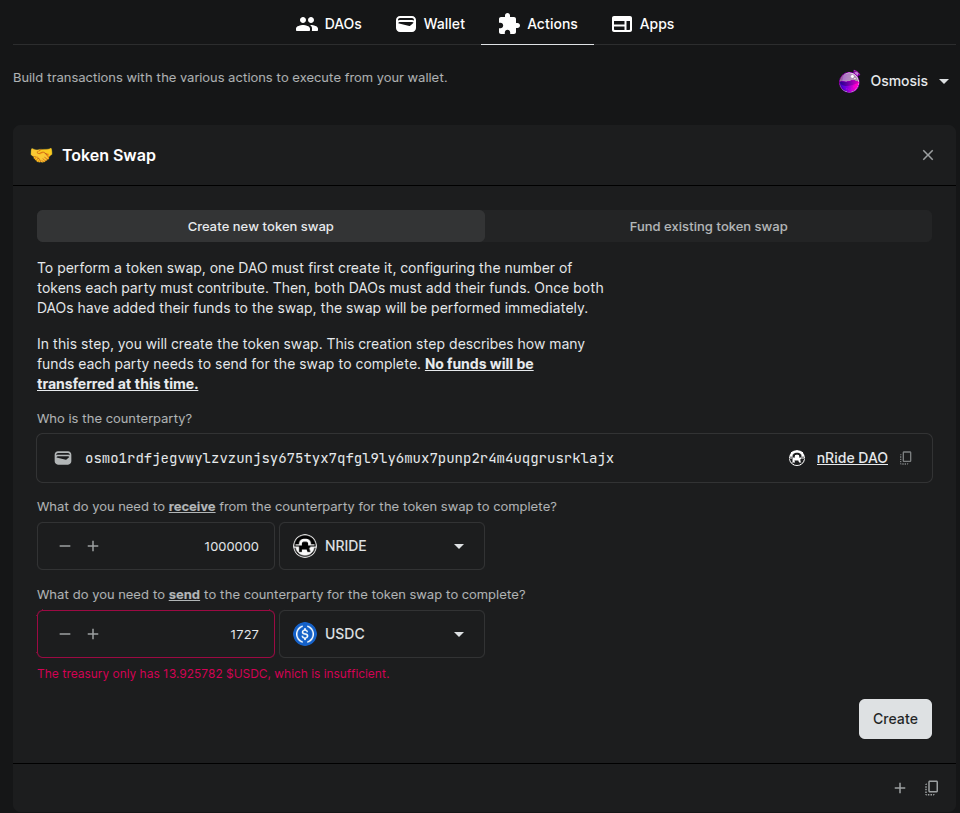960x813 pixels.
Task: Click the insufficient treasury USDC error message
Action: click(214, 673)
